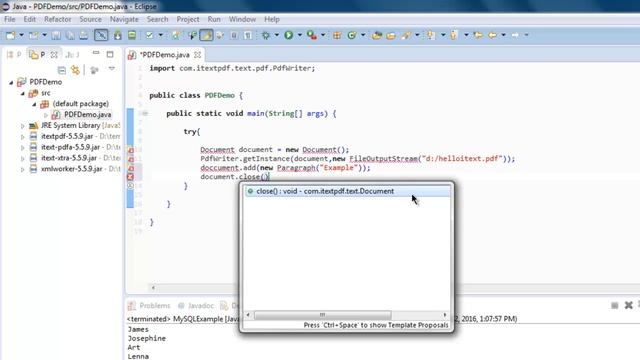The image size is (640, 360).
Task: Select close() : void proposal in autocomplete
Action: [x=347, y=191]
